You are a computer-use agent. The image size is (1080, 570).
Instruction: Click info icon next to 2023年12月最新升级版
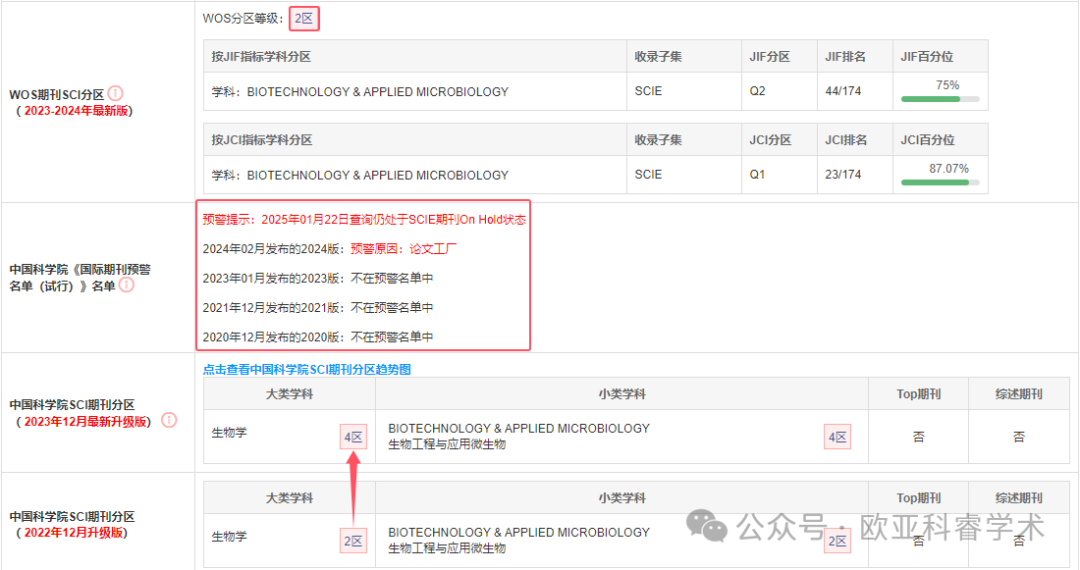(169, 420)
